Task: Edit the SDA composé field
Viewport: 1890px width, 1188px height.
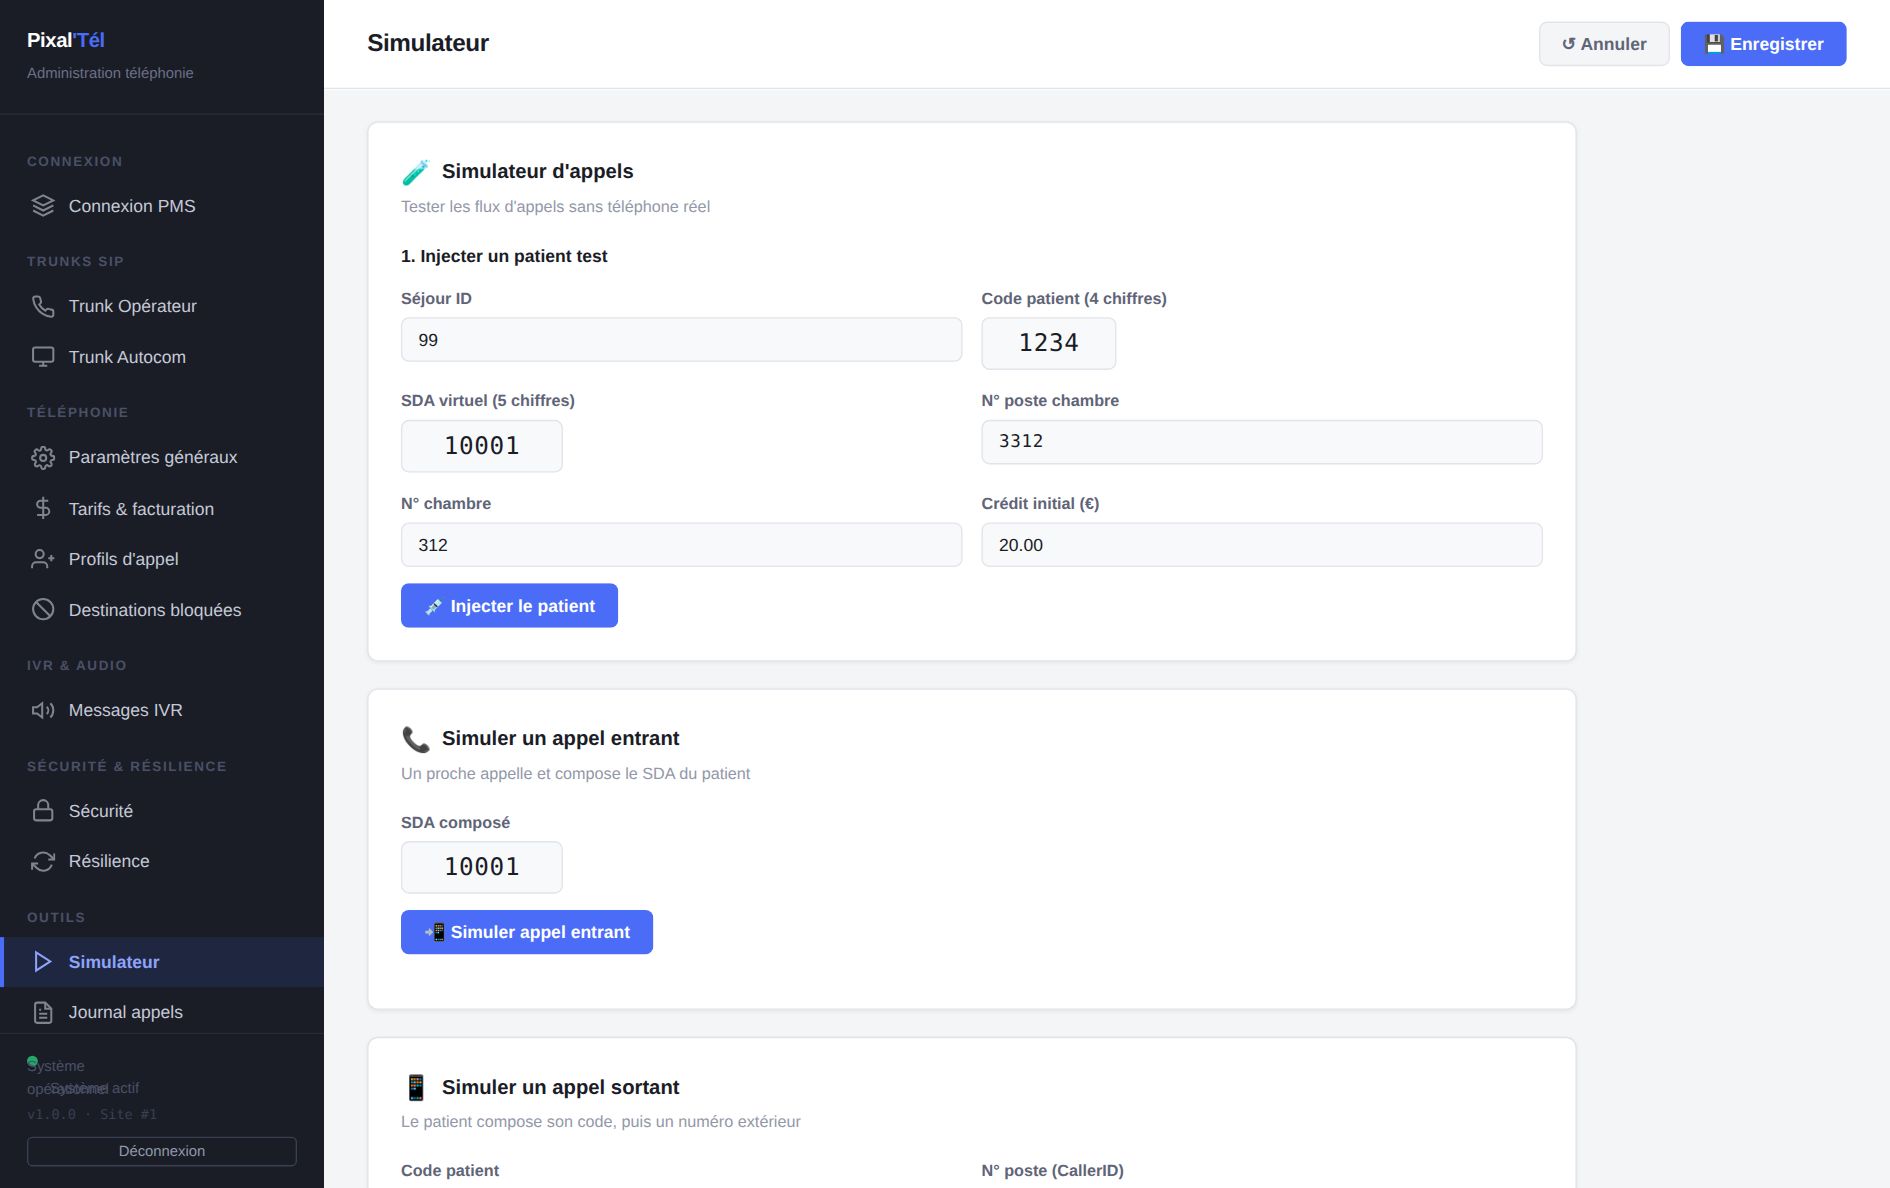Action: click(482, 867)
